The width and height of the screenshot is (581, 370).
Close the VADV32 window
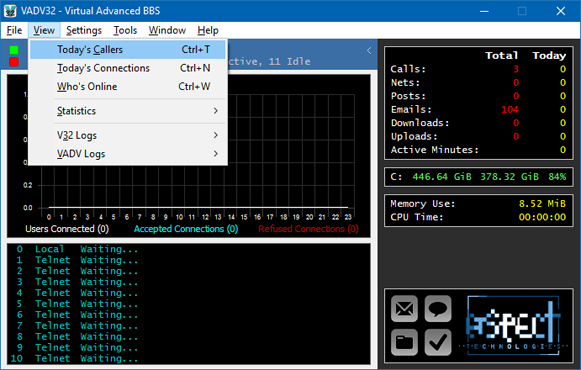(561, 11)
